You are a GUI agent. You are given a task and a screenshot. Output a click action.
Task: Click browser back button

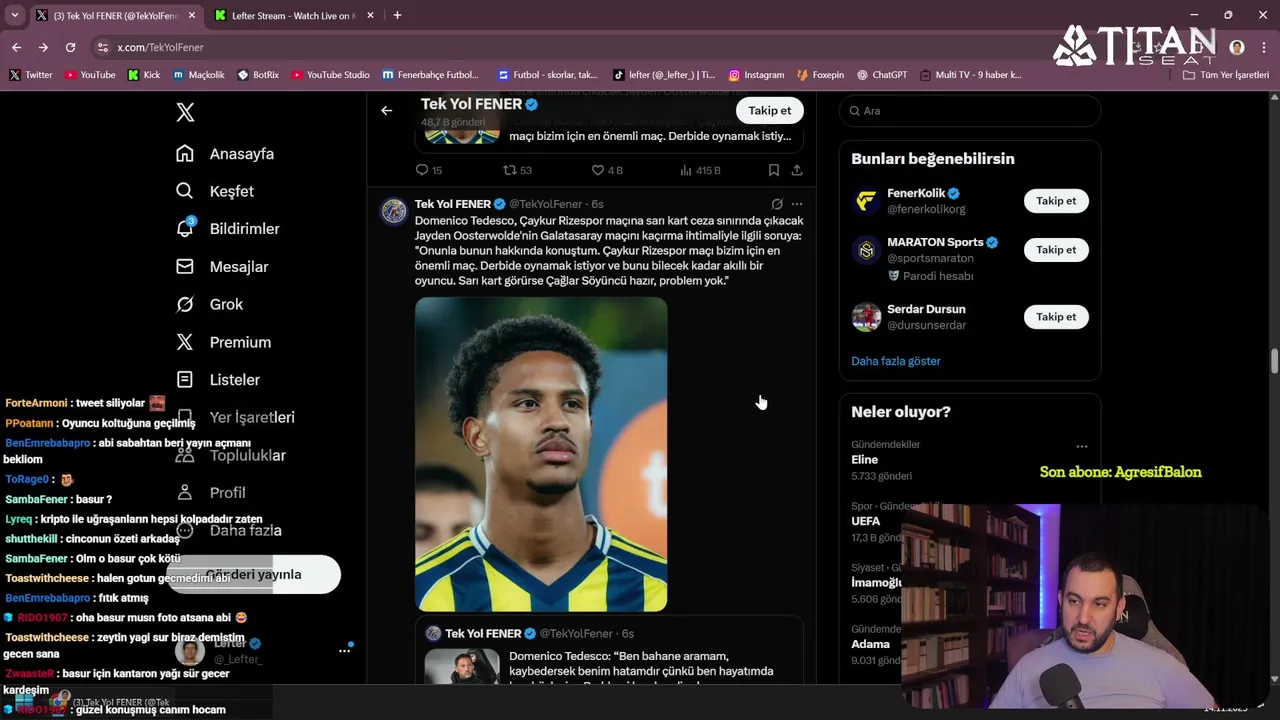click(x=16, y=47)
